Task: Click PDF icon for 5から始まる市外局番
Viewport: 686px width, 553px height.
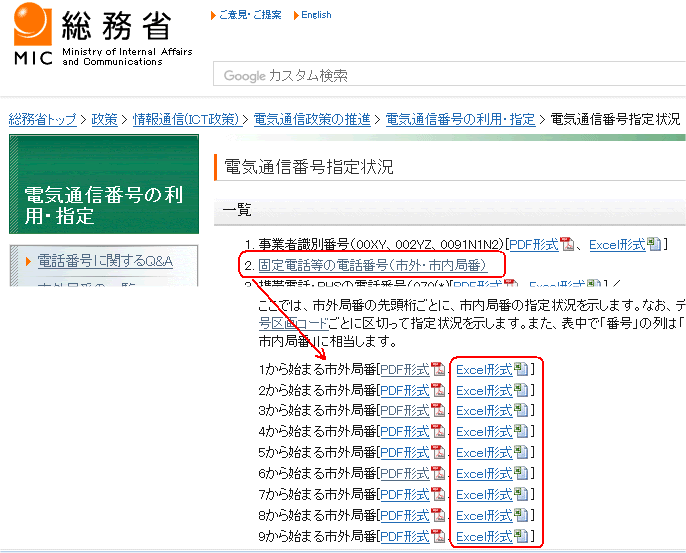Action: (x=438, y=452)
